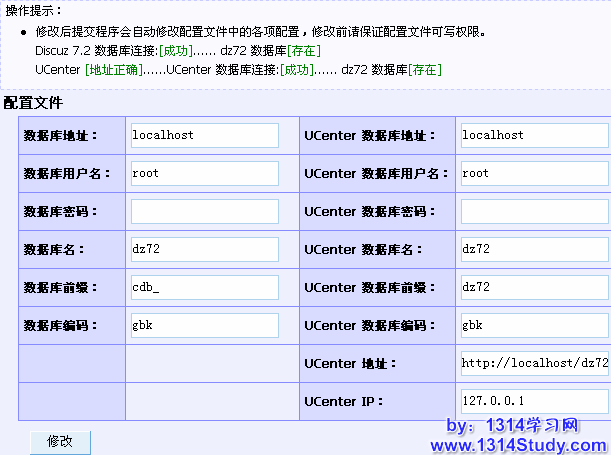611x455 pixels.
Task: Click the www.1314Study.com watermark link
Action: pyautogui.click(x=518, y=444)
